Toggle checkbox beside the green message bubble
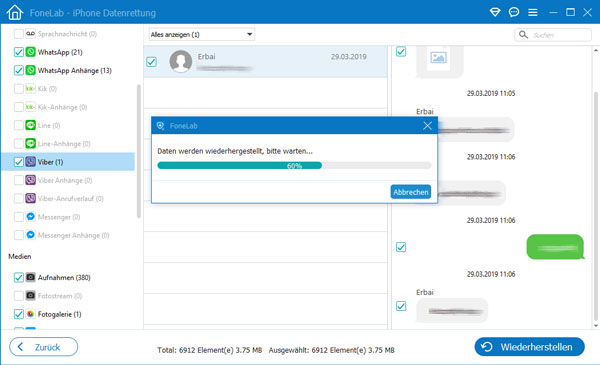 401,247
